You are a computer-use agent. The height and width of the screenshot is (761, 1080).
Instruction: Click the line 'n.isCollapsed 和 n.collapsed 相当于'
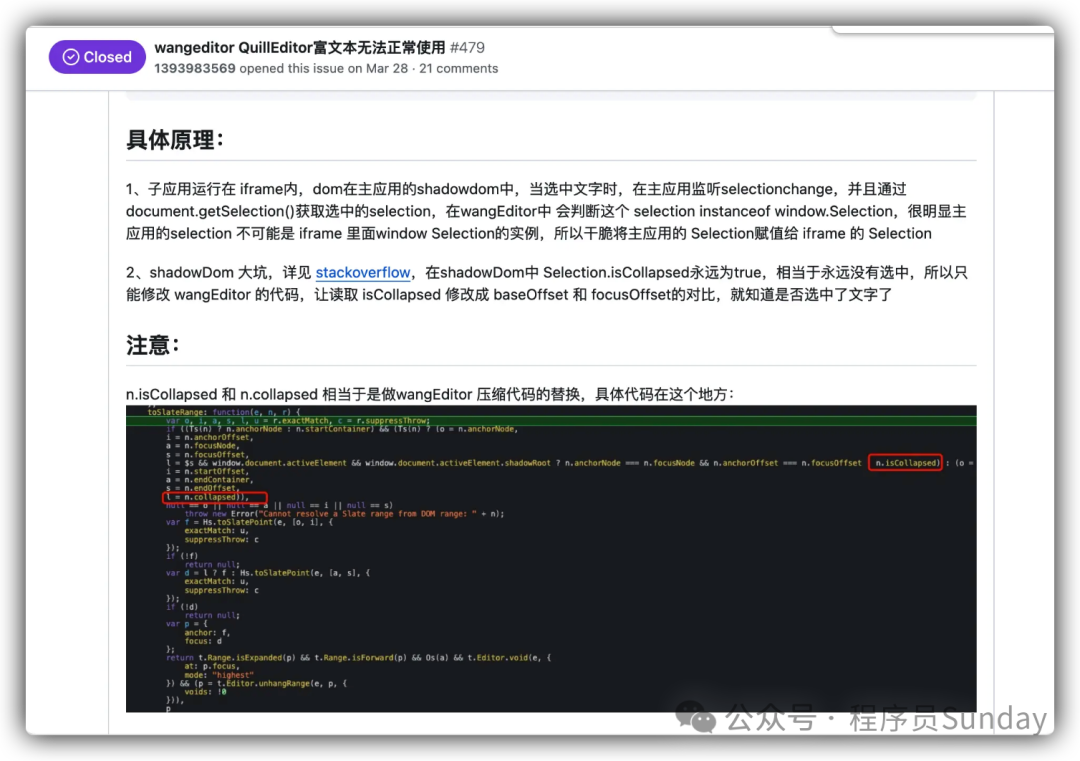coord(430,394)
